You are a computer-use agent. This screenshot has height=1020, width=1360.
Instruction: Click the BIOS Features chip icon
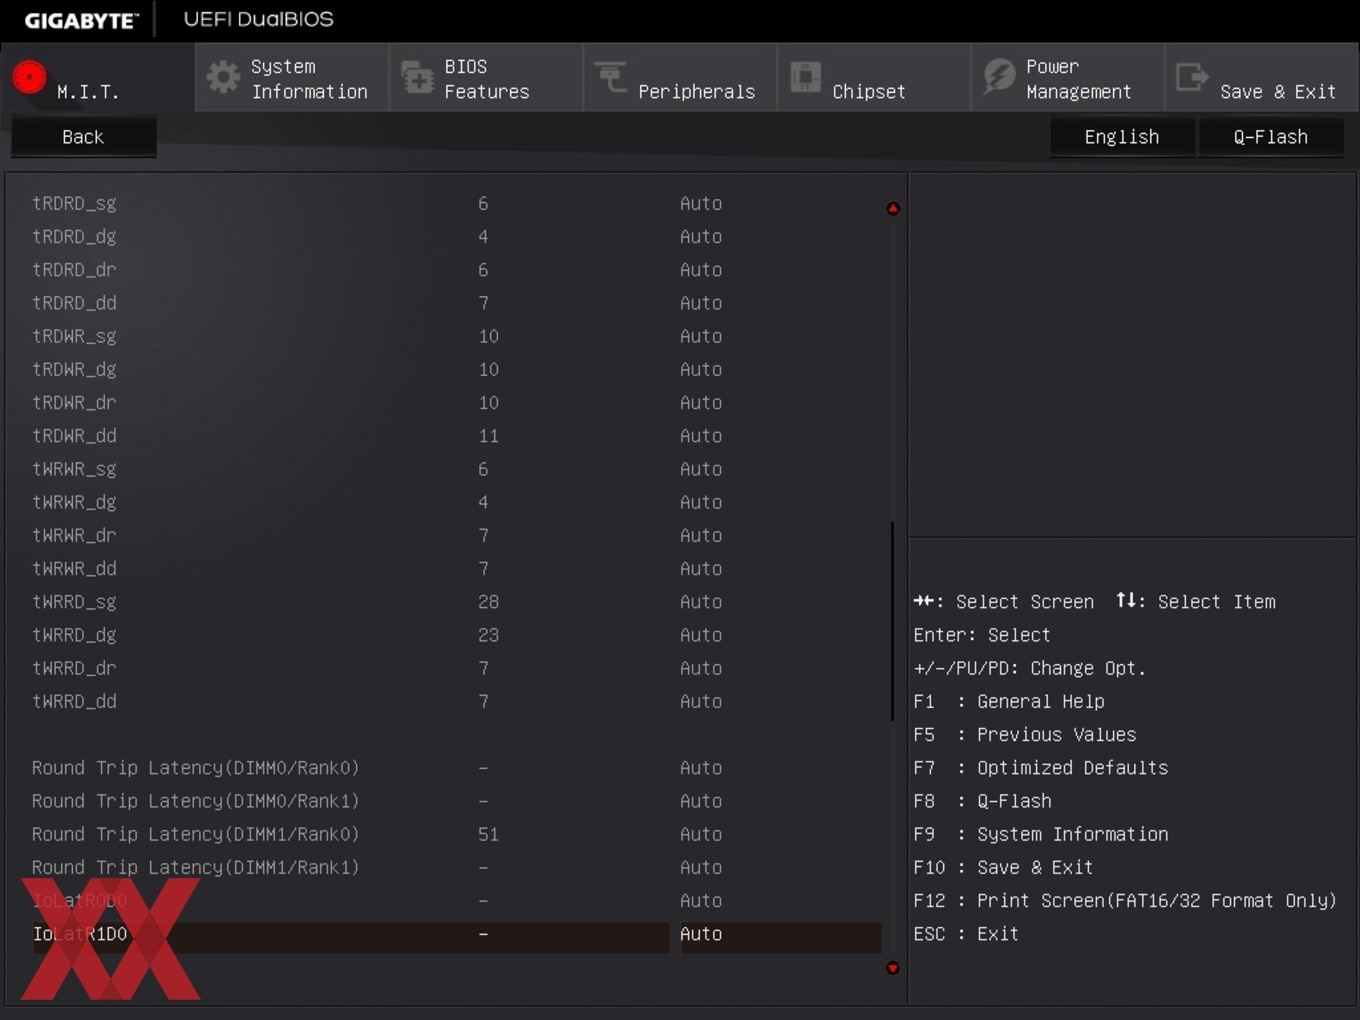point(417,77)
